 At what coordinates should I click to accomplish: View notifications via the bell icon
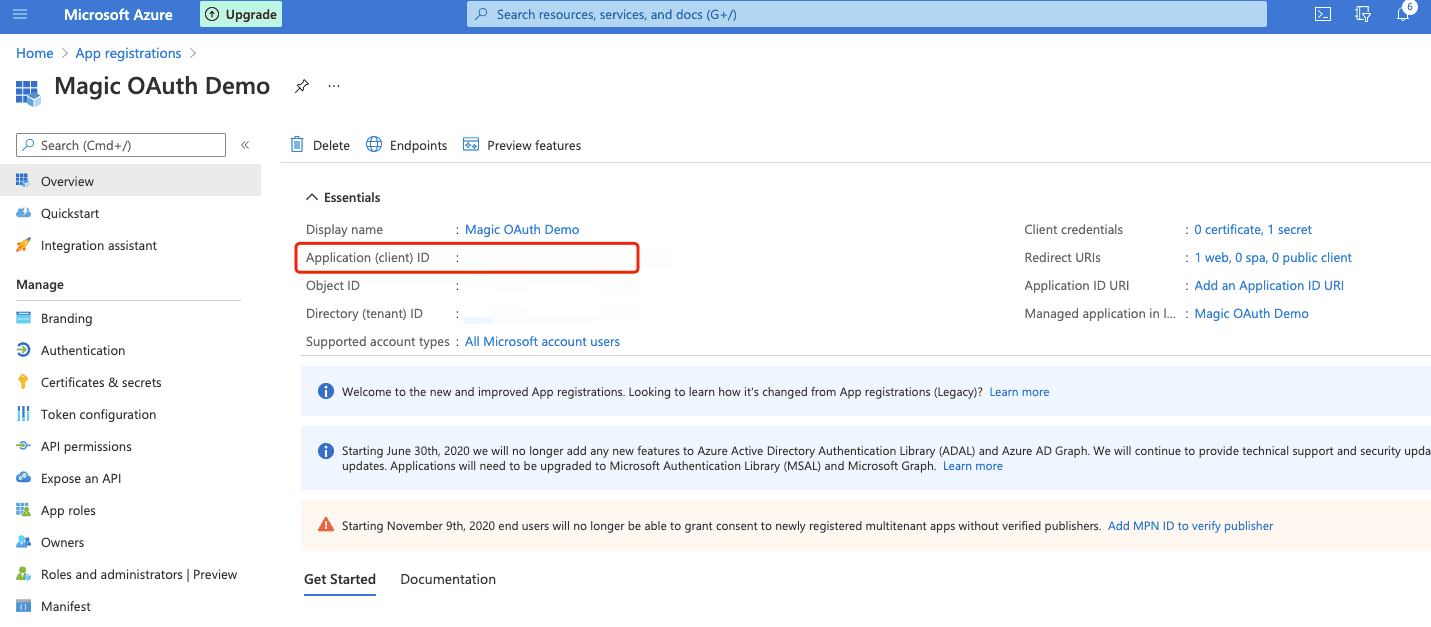(1404, 14)
